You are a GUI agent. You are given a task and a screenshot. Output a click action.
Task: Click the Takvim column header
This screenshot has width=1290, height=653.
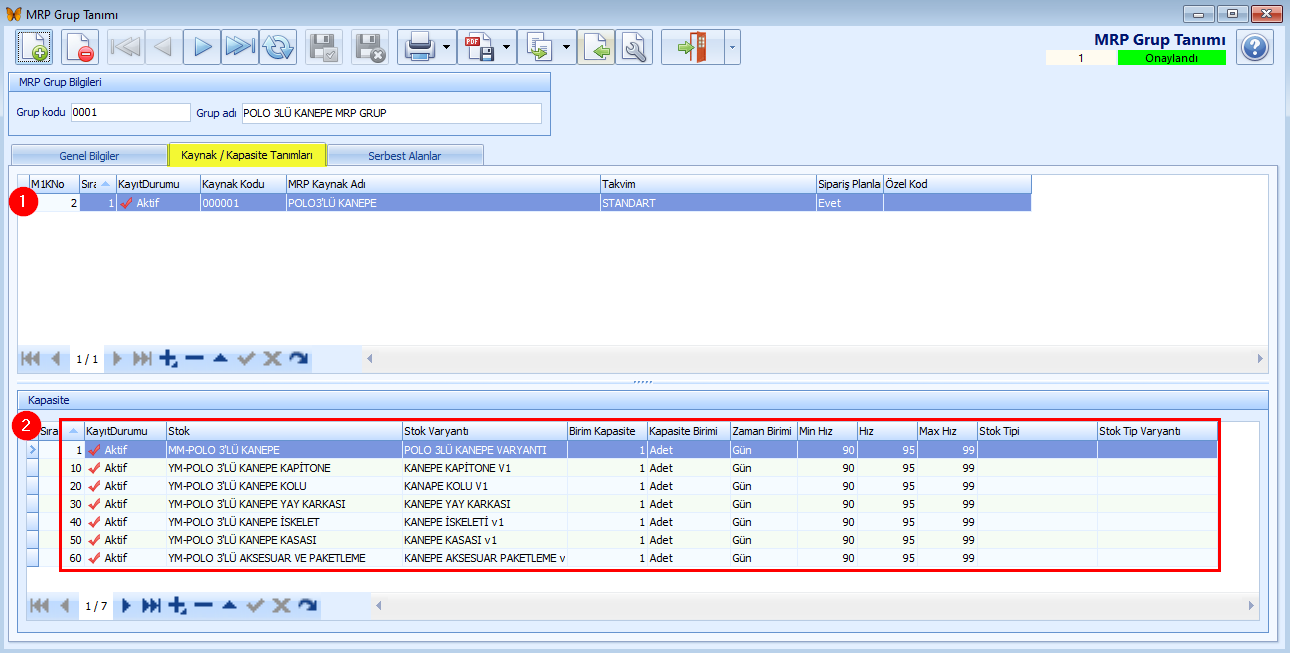click(707, 184)
